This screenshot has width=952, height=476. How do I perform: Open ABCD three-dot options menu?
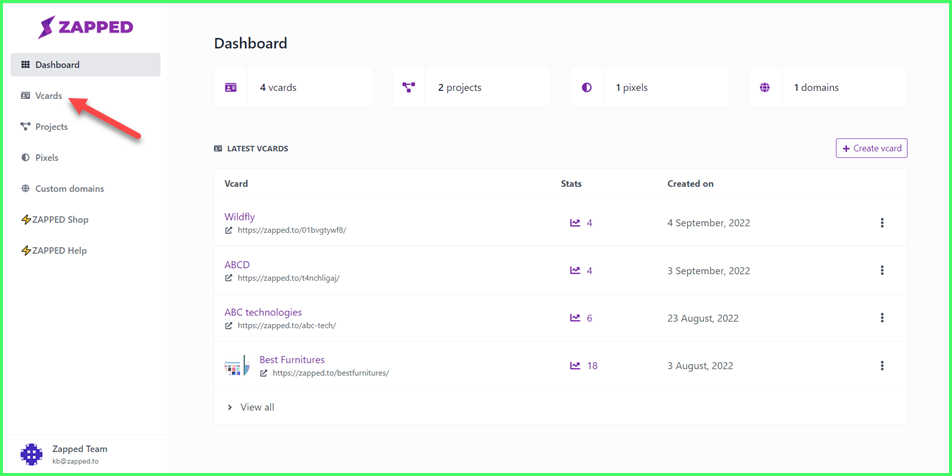(882, 270)
